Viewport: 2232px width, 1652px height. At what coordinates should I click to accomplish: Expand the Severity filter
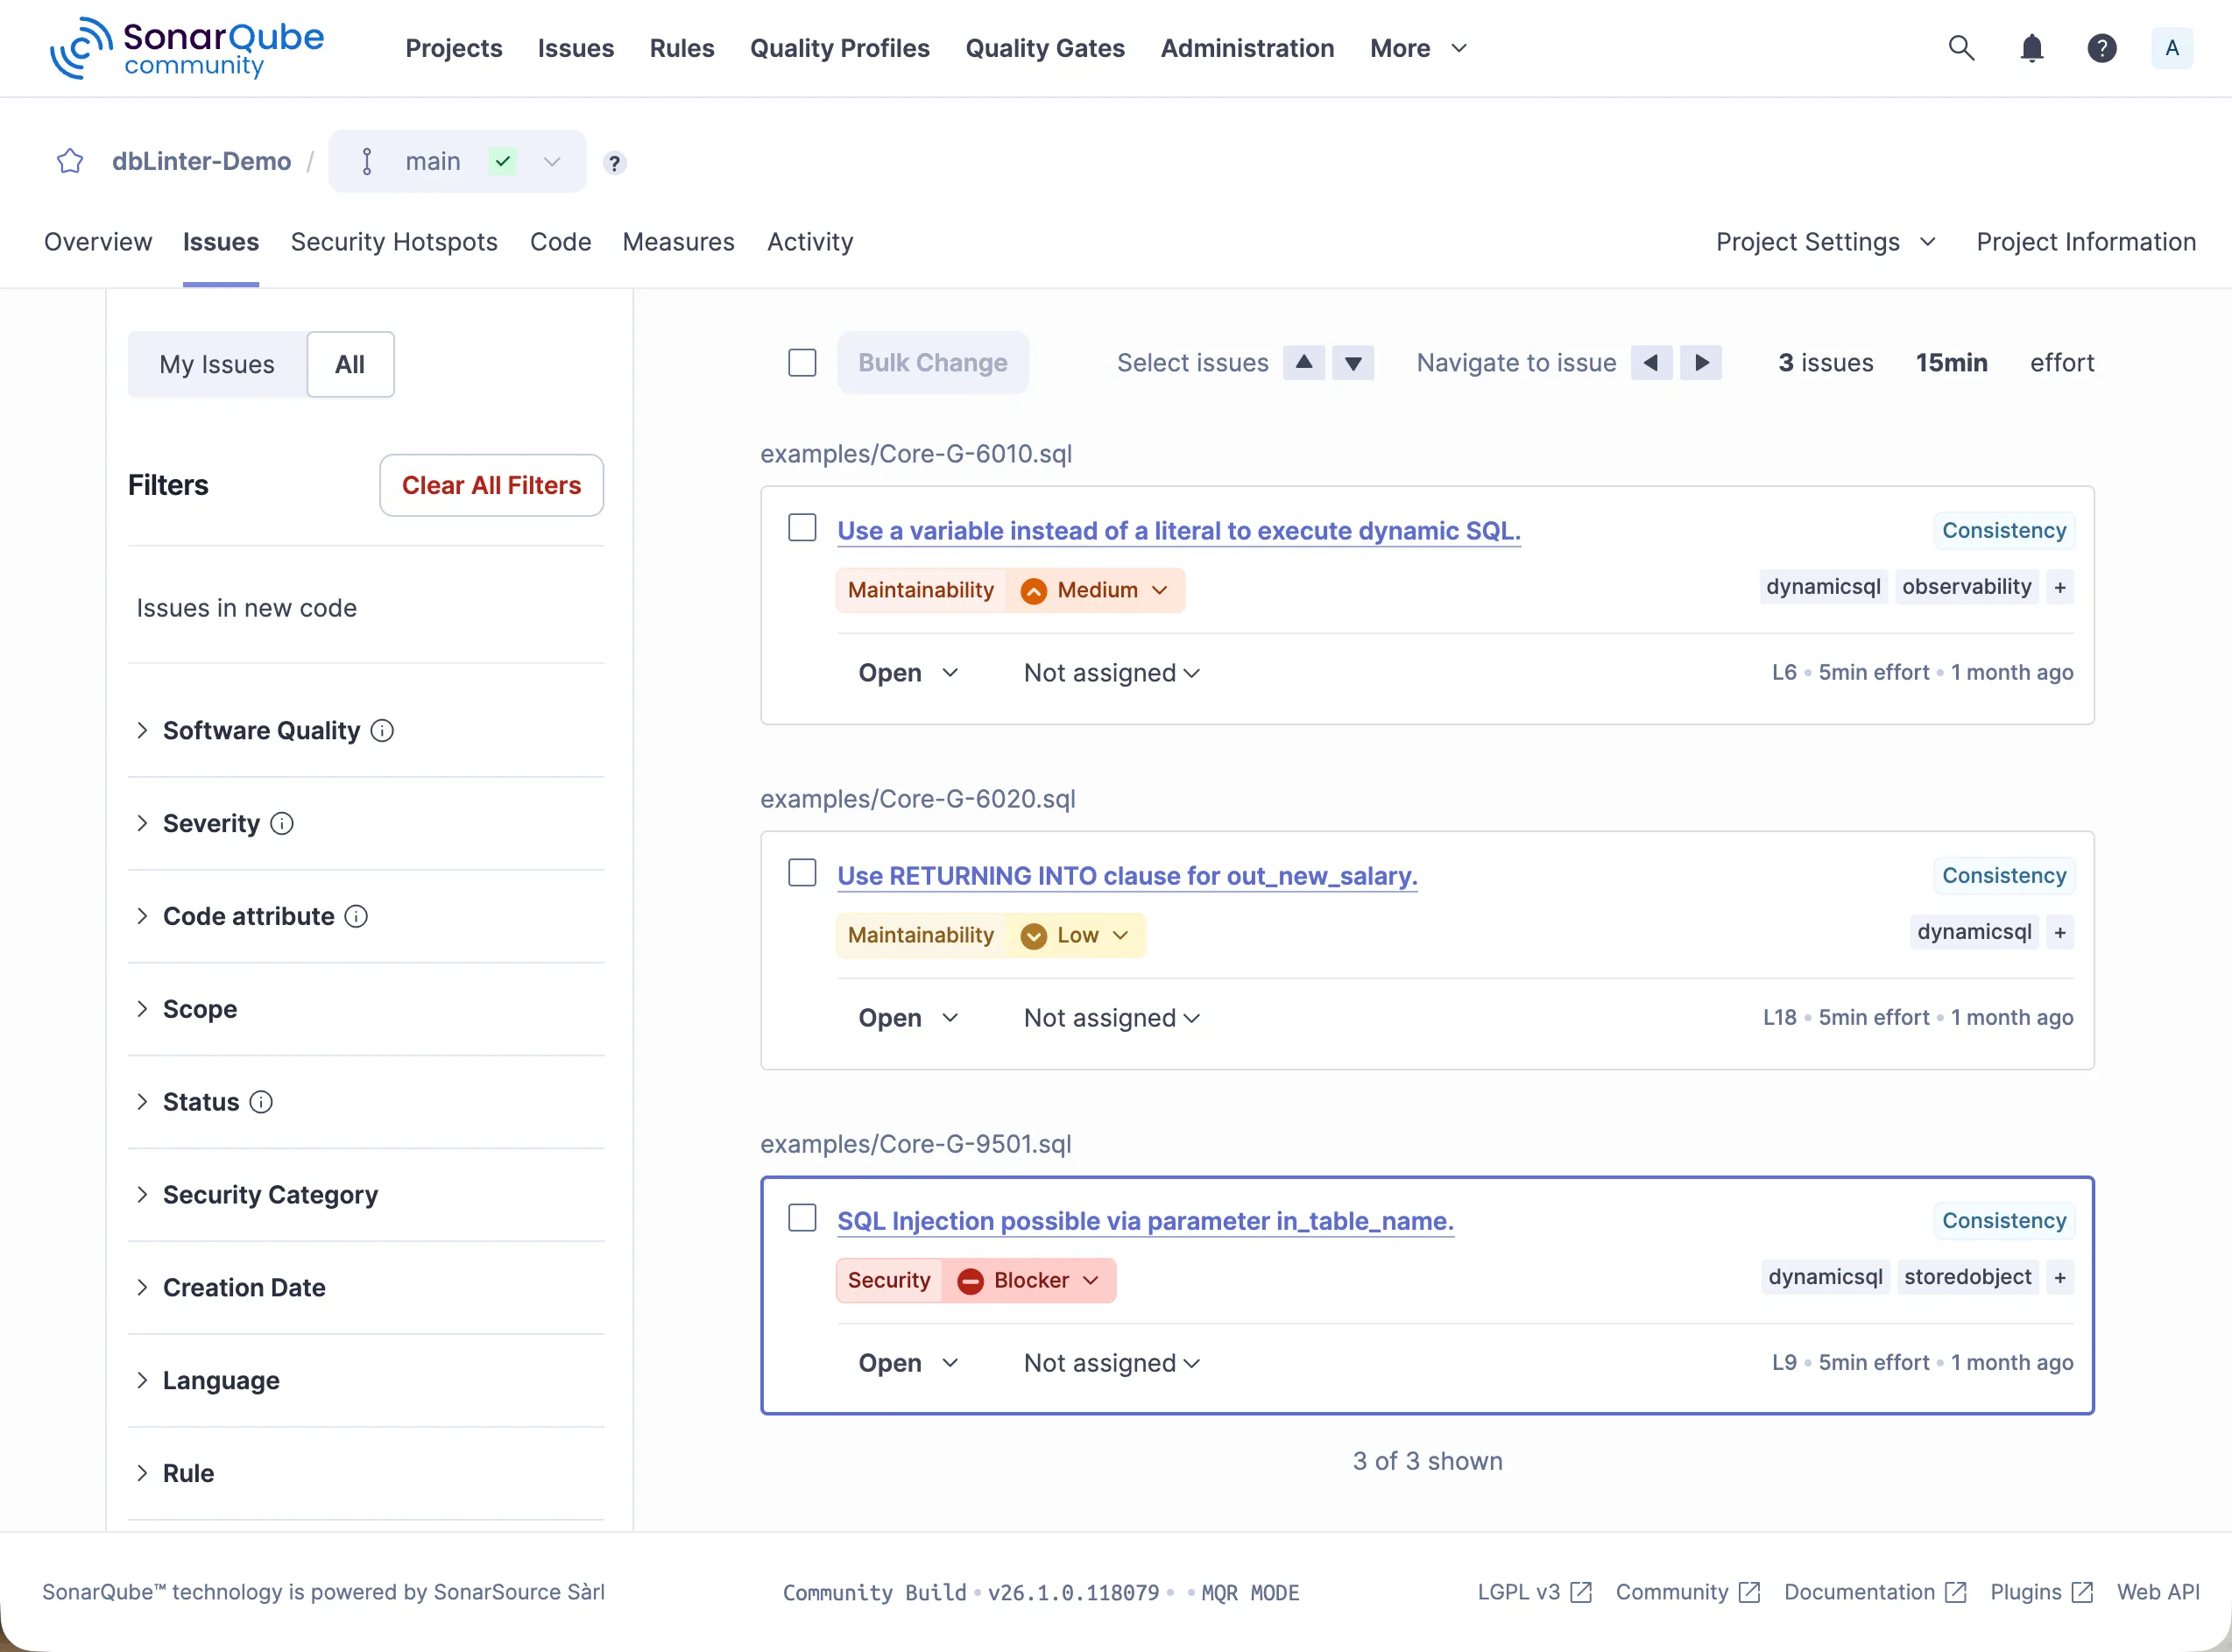[x=211, y=824]
